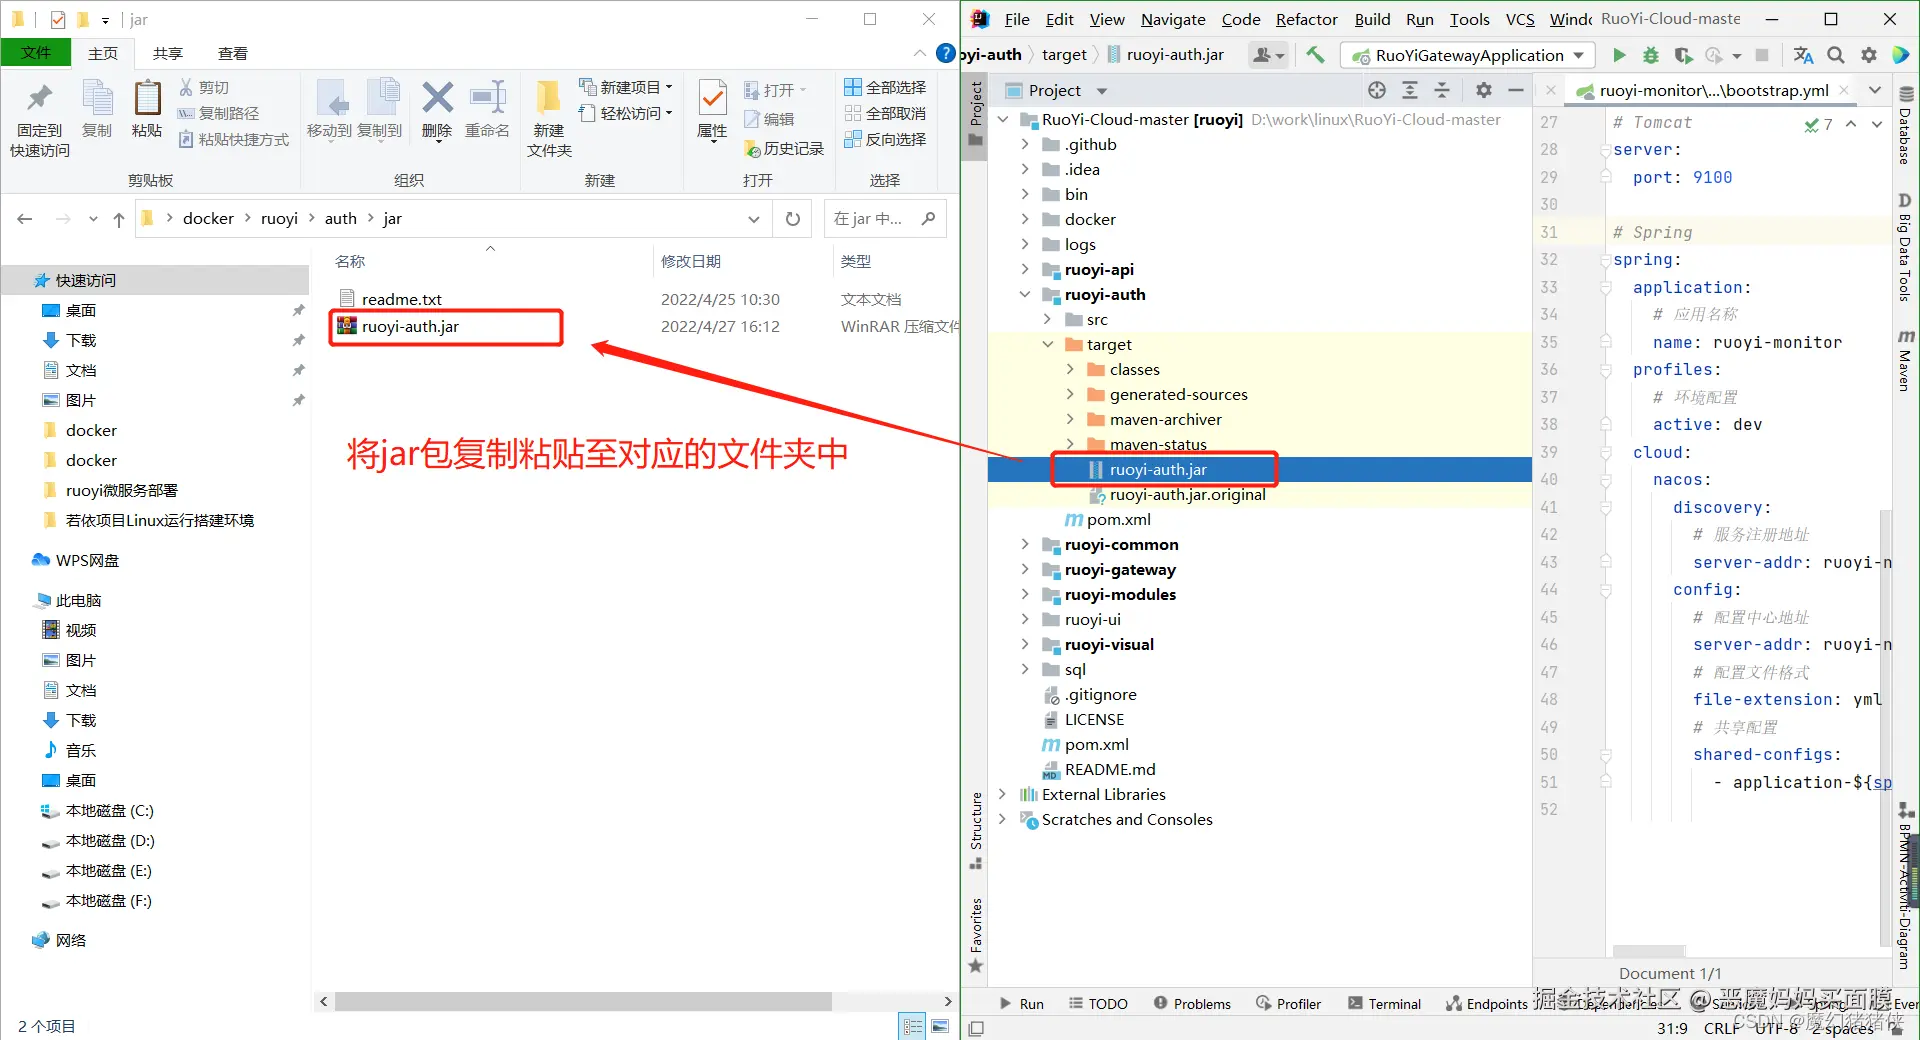The image size is (1920, 1040).
Task: Open Explorer address history dropdown
Action: click(x=754, y=219)
